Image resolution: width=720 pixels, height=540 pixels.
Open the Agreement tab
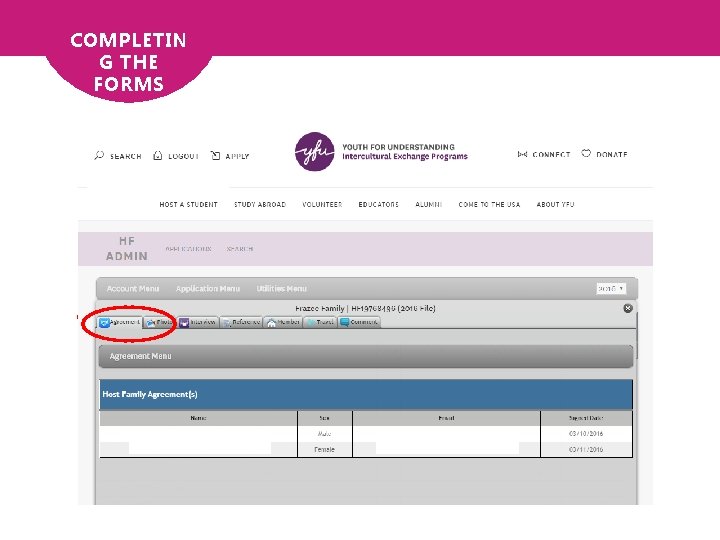(120, 322)
